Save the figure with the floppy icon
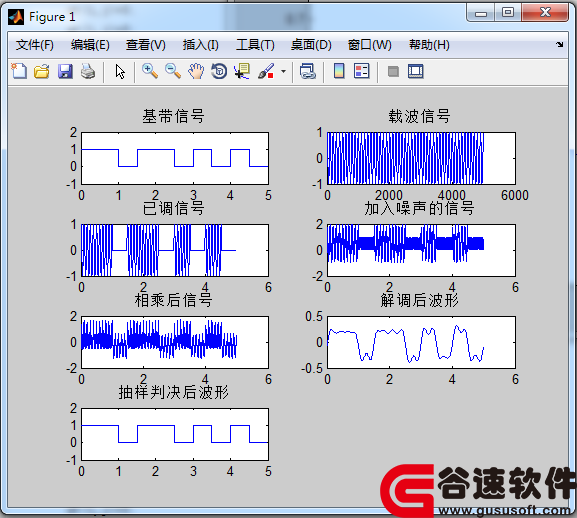577x518 pixels. 65,71
